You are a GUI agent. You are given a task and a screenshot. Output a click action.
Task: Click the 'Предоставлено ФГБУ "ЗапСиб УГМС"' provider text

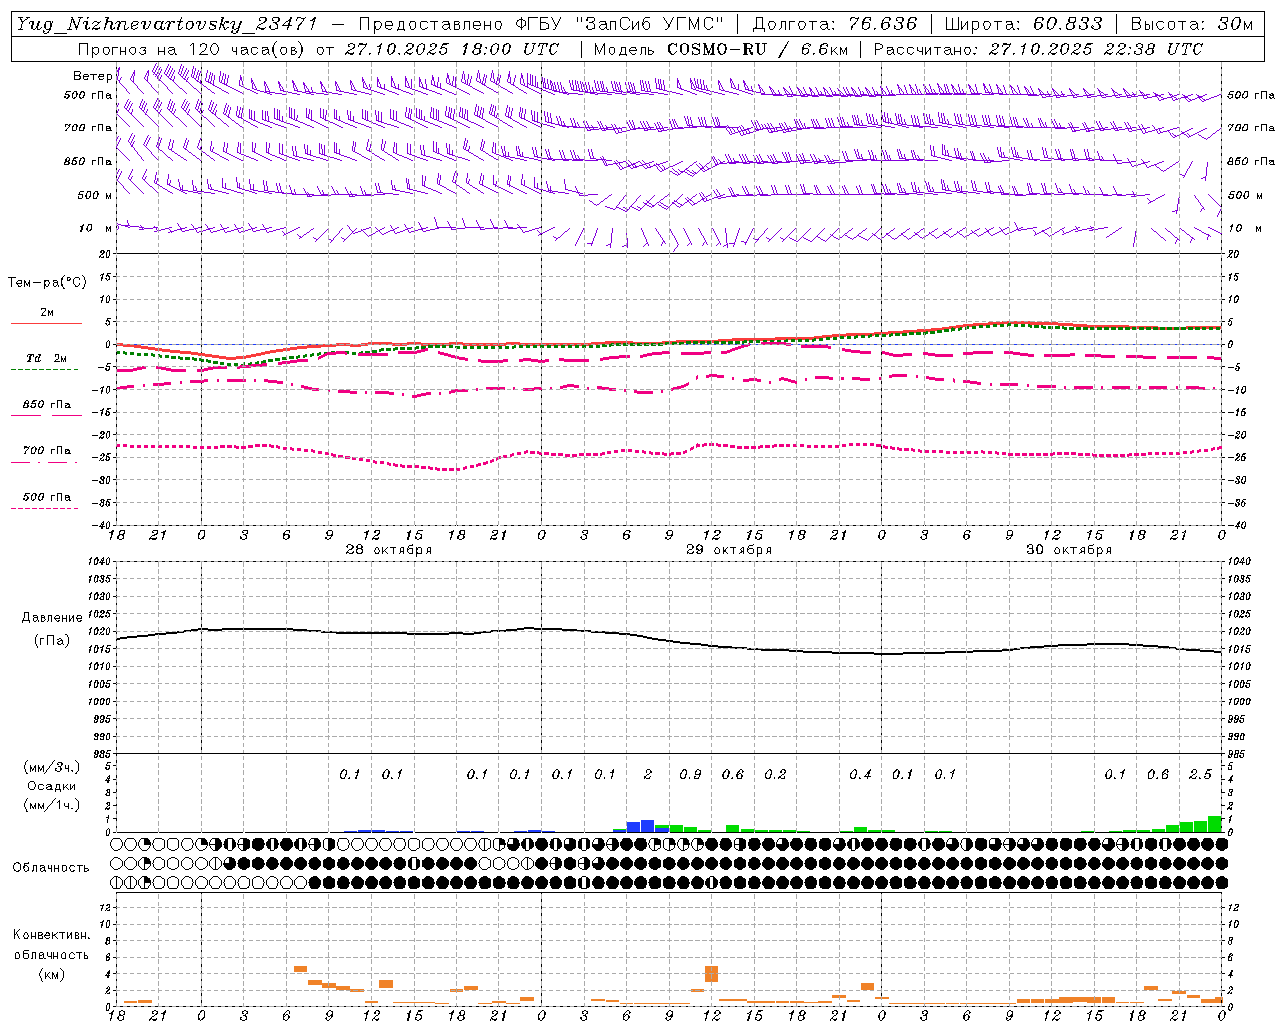(541, 24)
